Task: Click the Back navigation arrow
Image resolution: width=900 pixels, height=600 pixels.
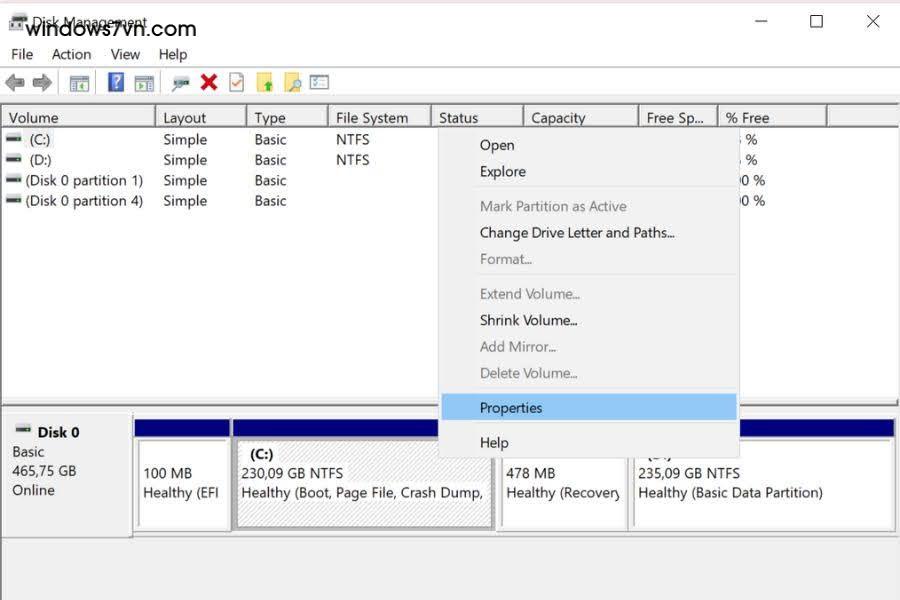Action: (15, 82)
